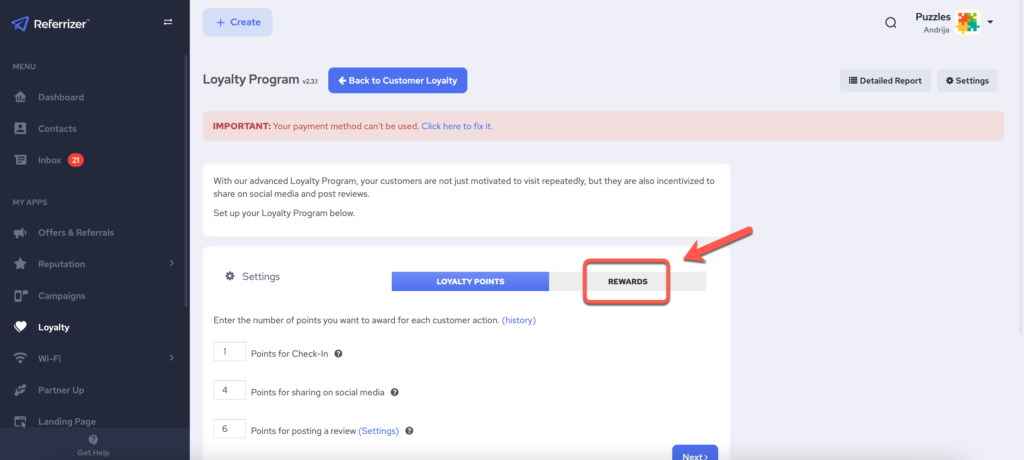Screen dimensions: 1024x460
Task: Open the points history link
Action: pos(520,319)
